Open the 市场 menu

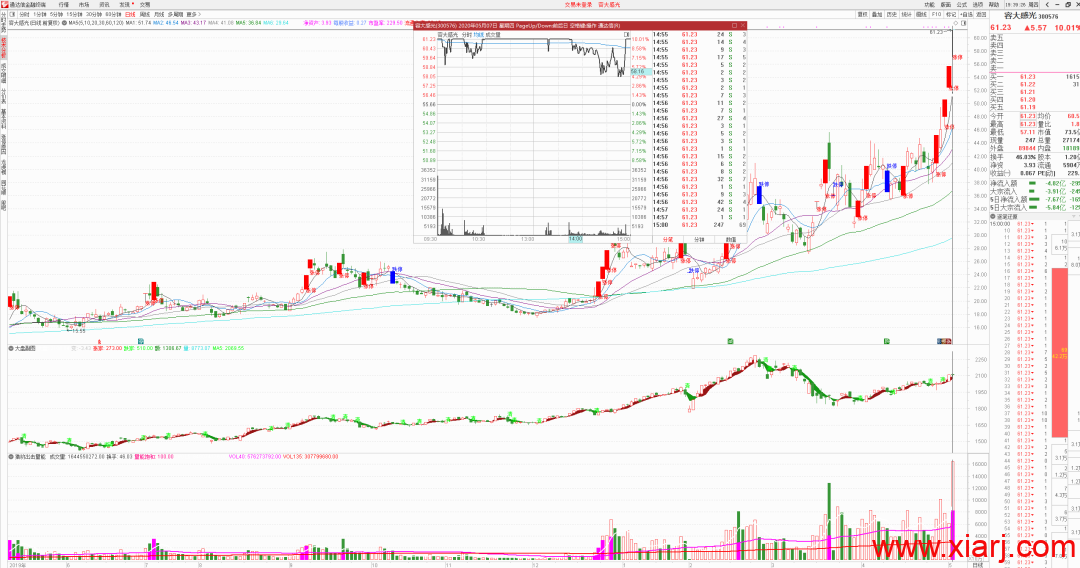coord(84,5)
